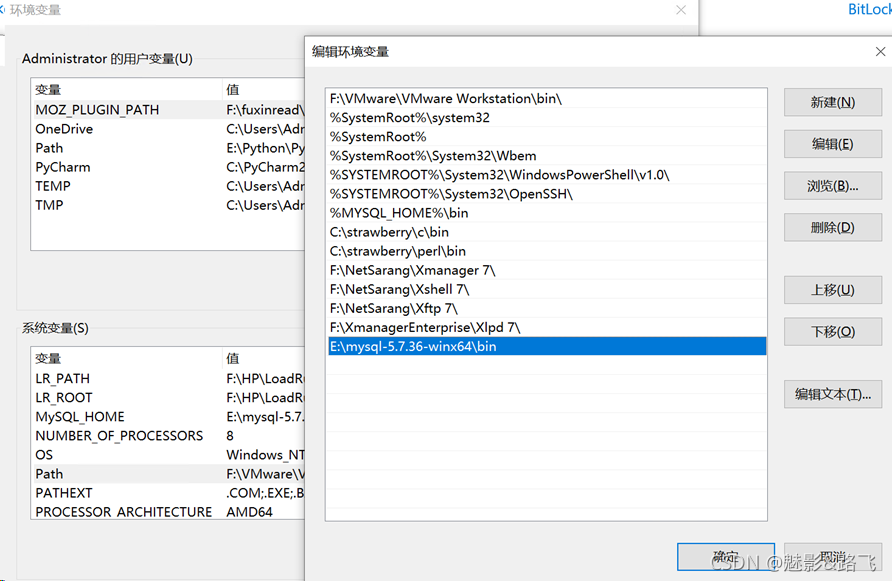
Task: Select MySQL_HOME system variable row
Action: [168, 417]
